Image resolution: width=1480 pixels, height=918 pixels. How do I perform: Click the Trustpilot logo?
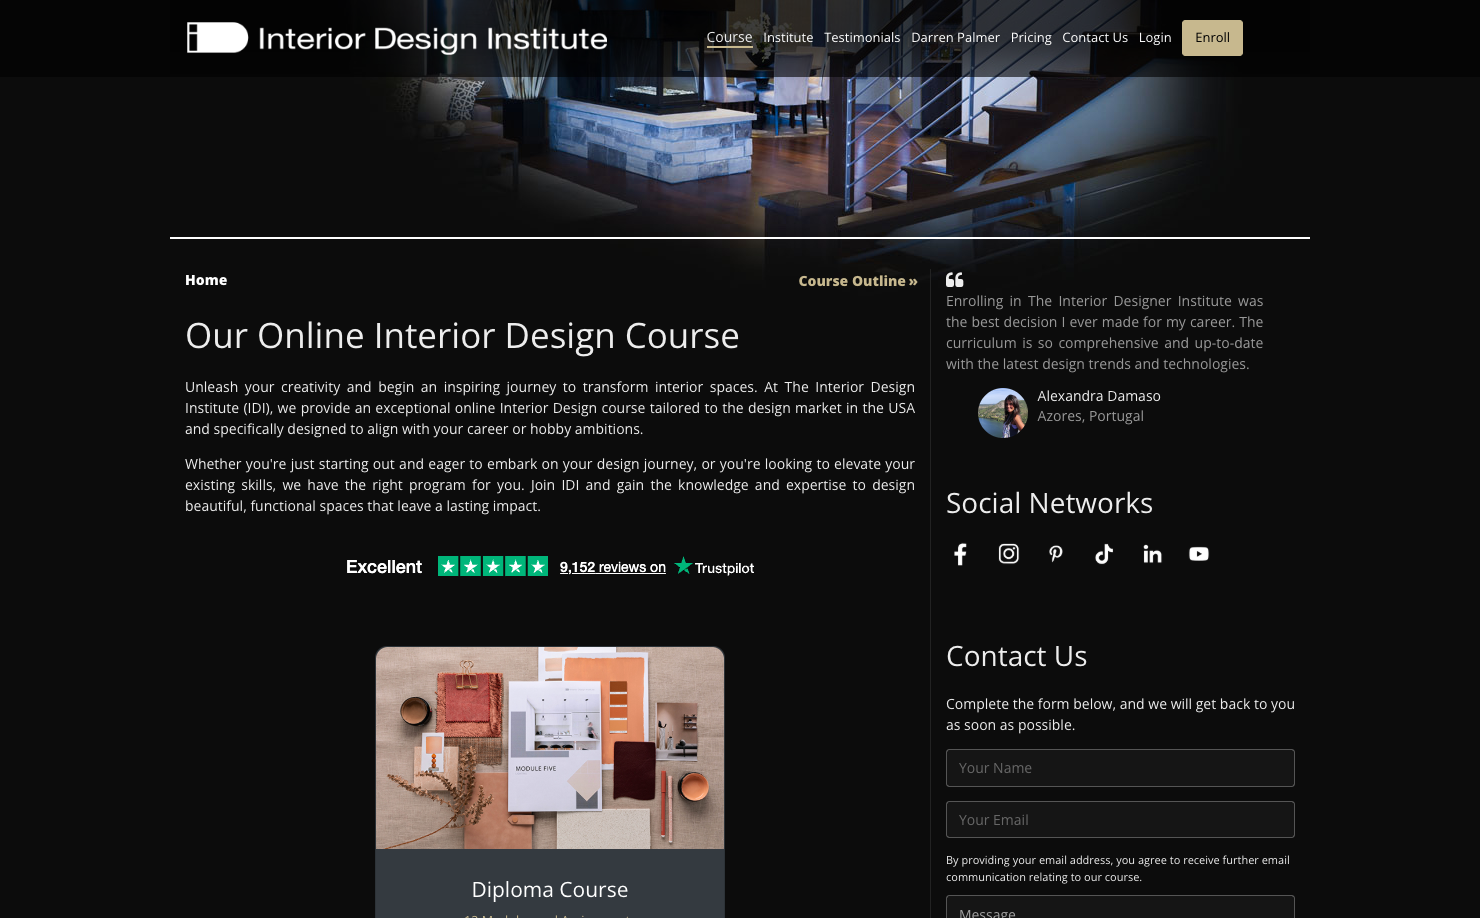tap(715, 567)
